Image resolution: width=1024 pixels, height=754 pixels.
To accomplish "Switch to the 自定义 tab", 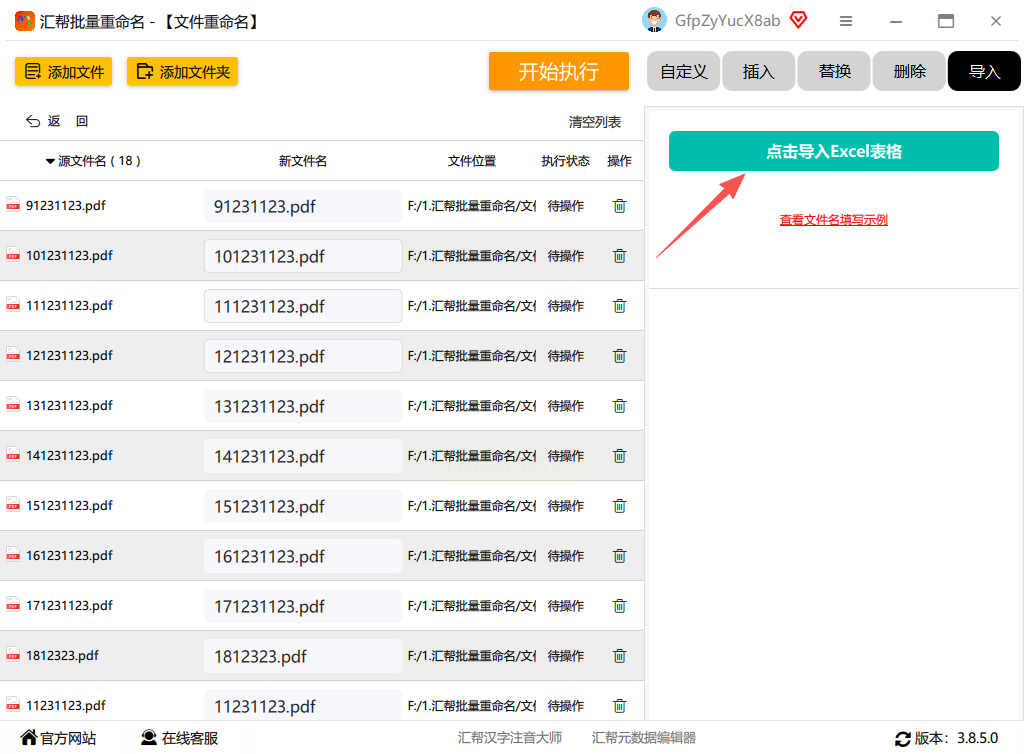I will coord(684,72).
